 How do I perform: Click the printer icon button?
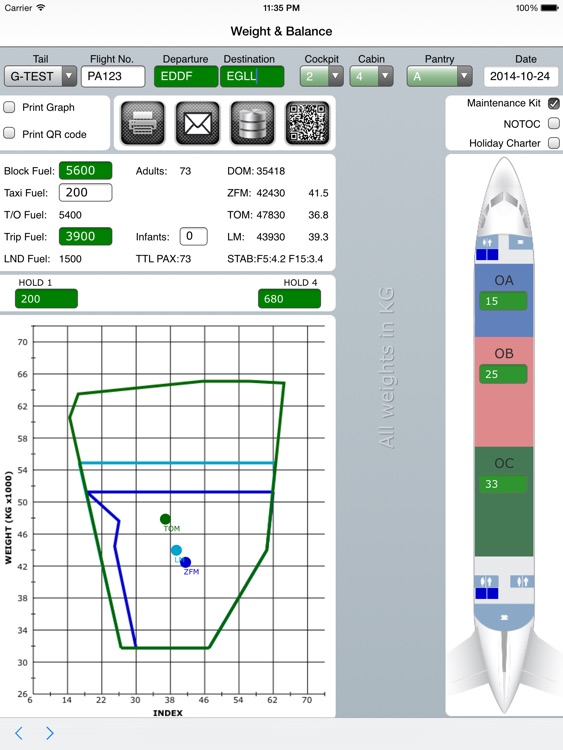coord(143,123)
